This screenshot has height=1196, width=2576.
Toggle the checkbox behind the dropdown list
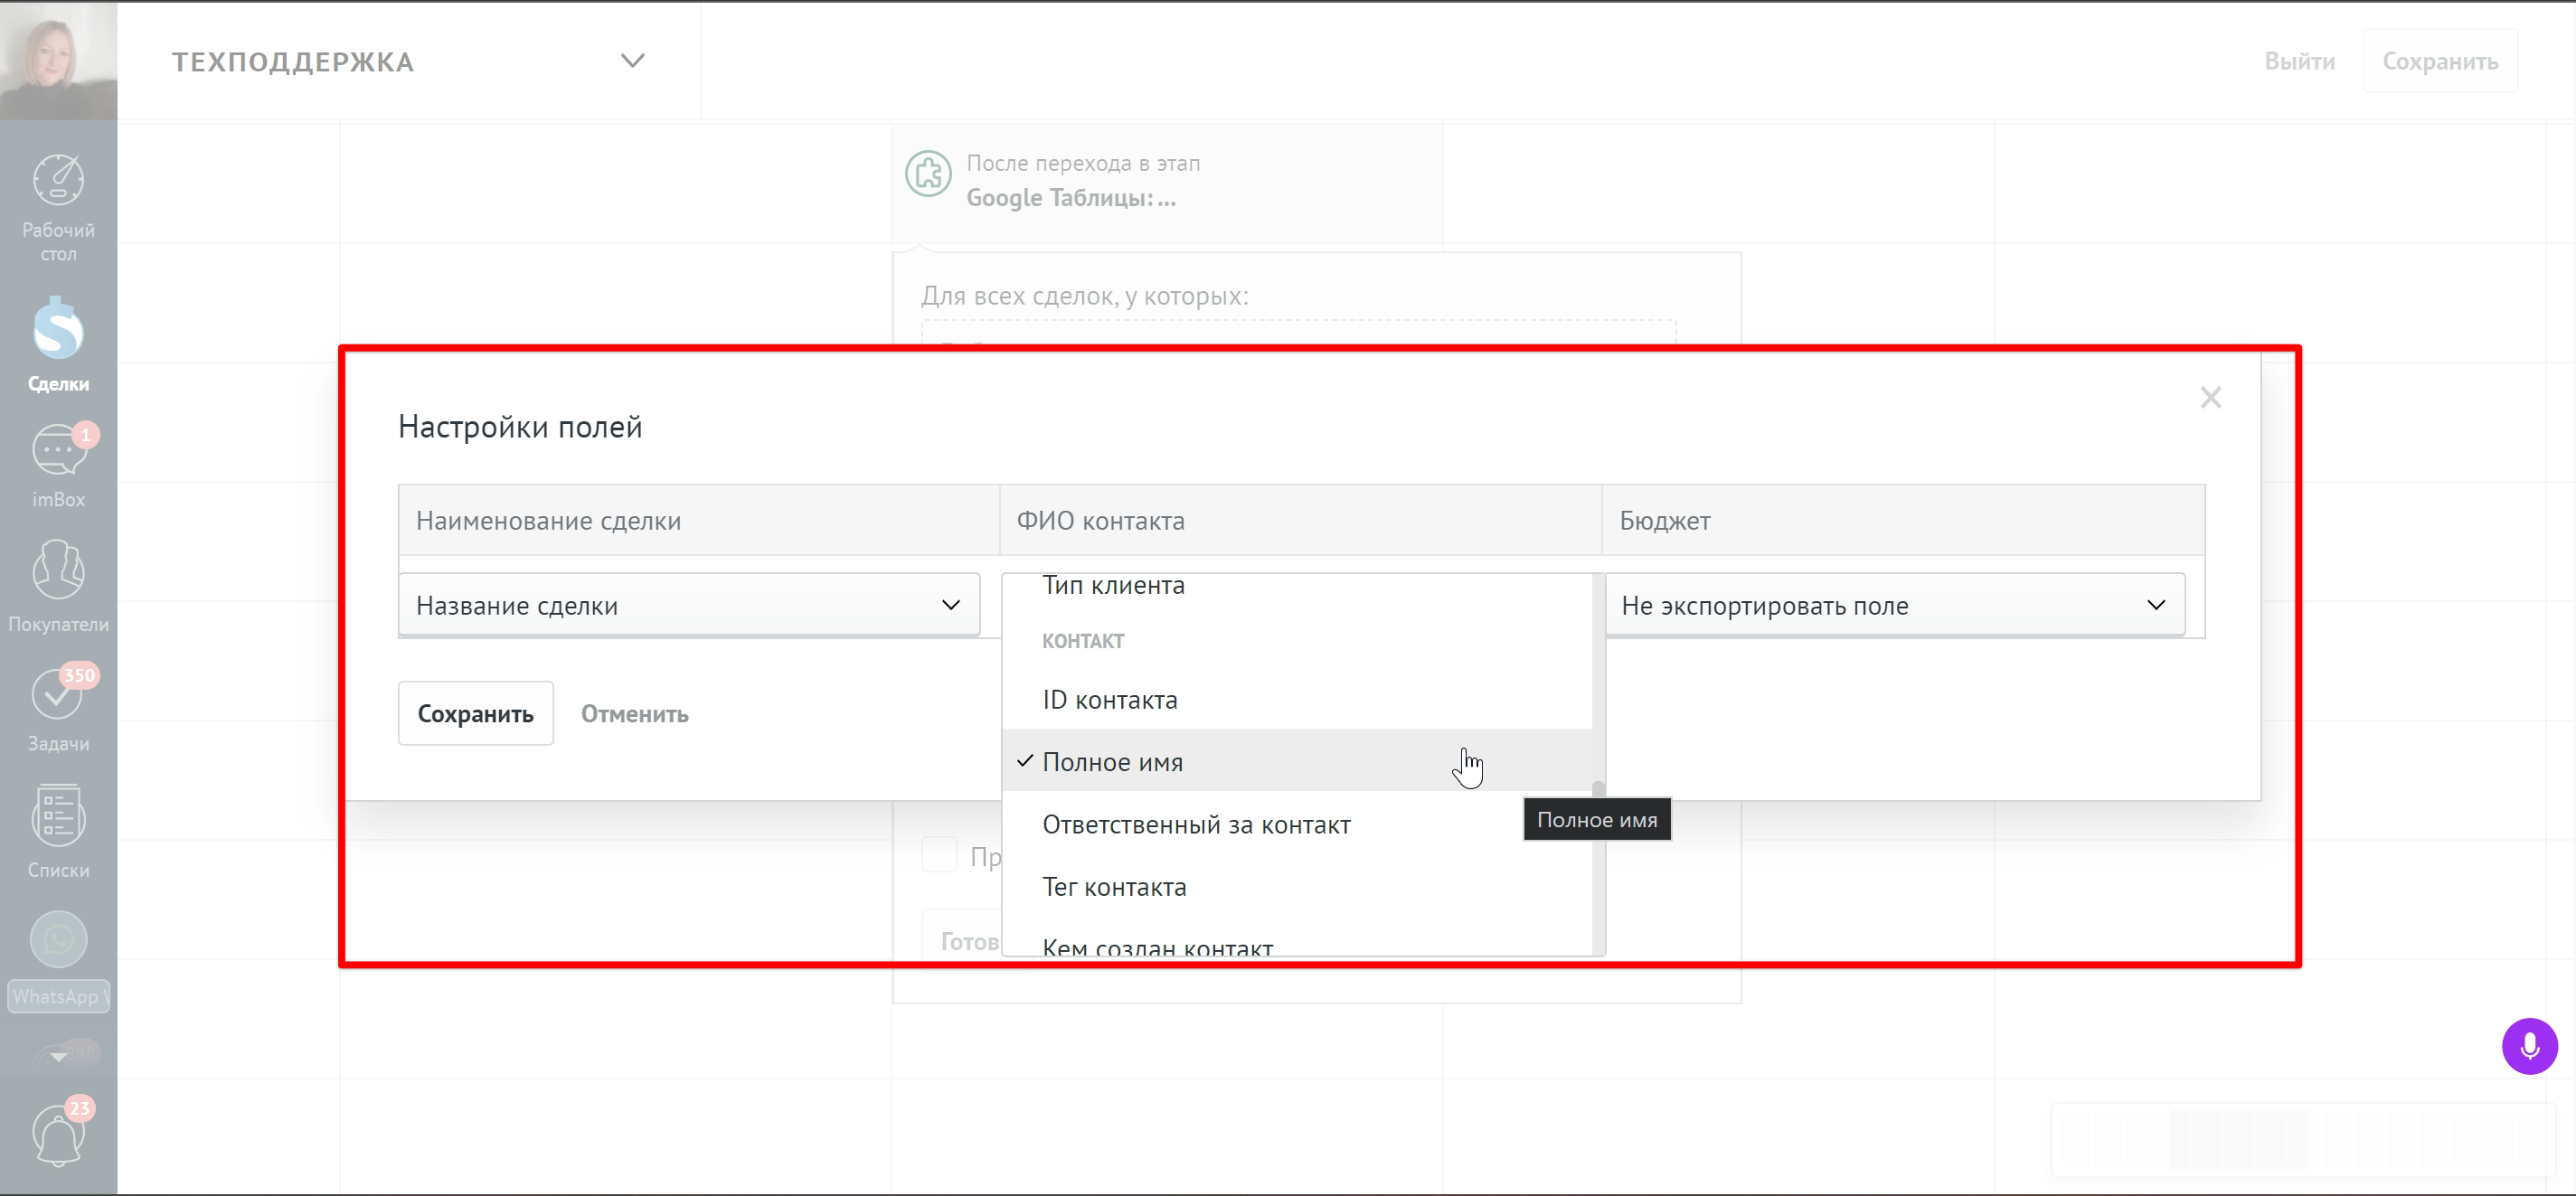[939, 854]
